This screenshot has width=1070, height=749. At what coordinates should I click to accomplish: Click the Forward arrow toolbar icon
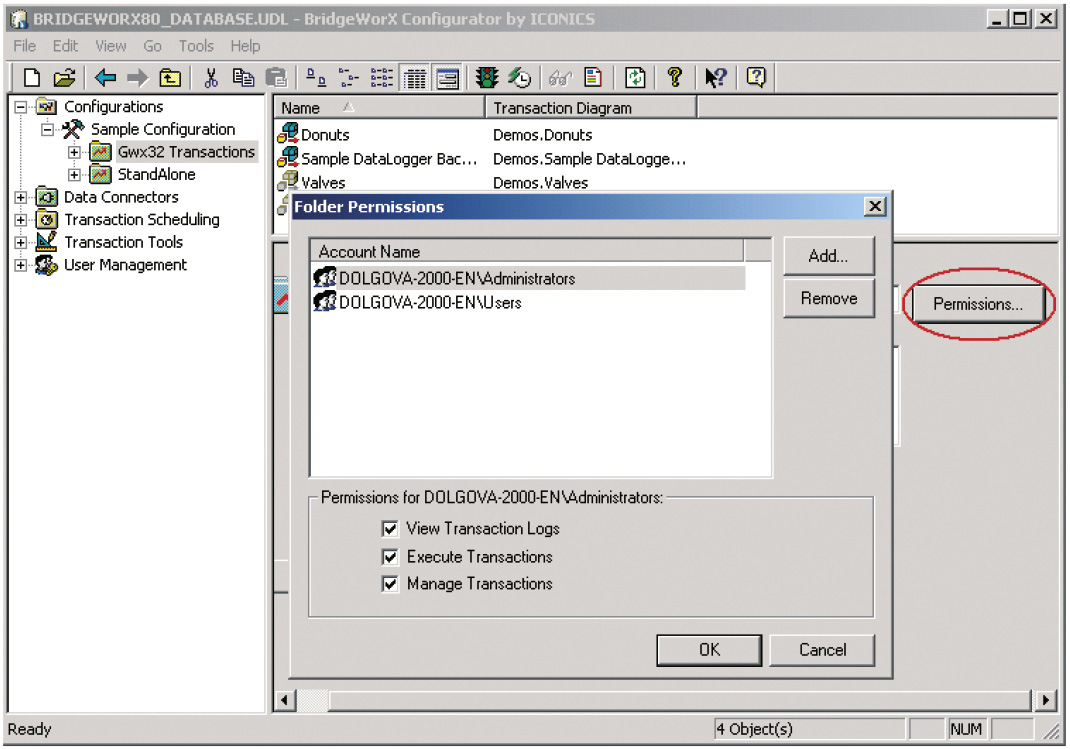point(137,78)
